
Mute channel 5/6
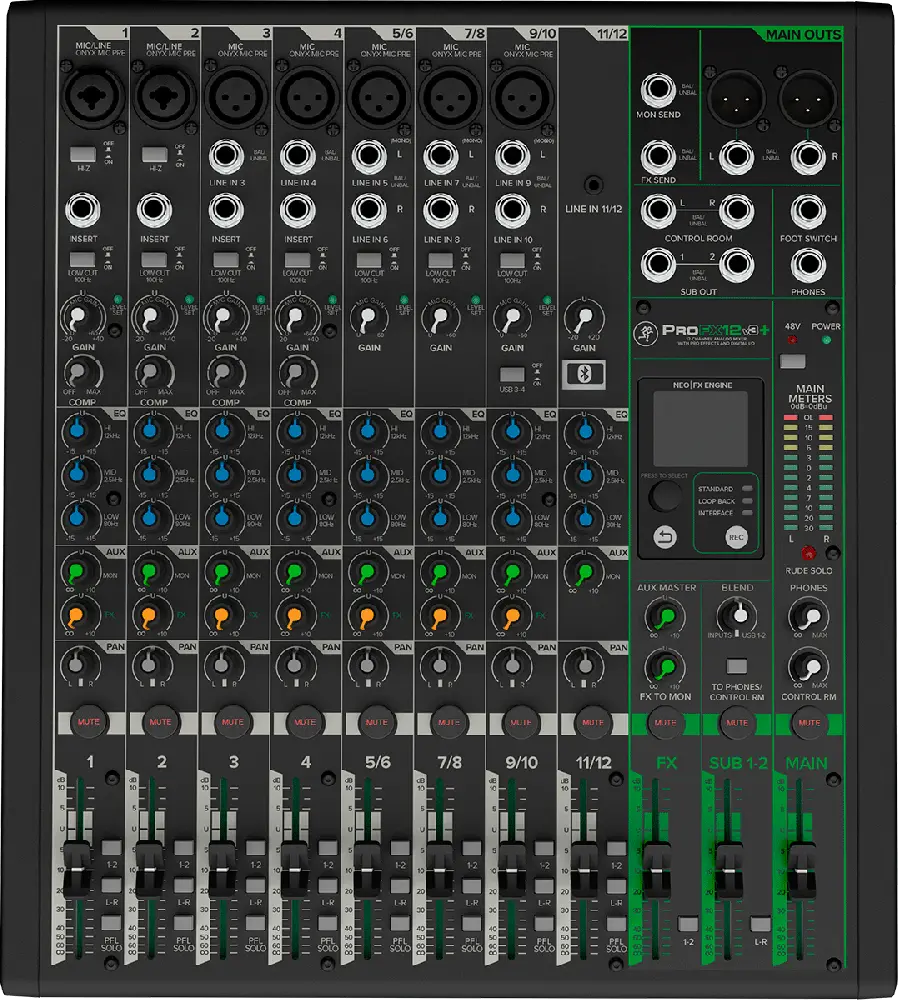click(x=376, y=721)
